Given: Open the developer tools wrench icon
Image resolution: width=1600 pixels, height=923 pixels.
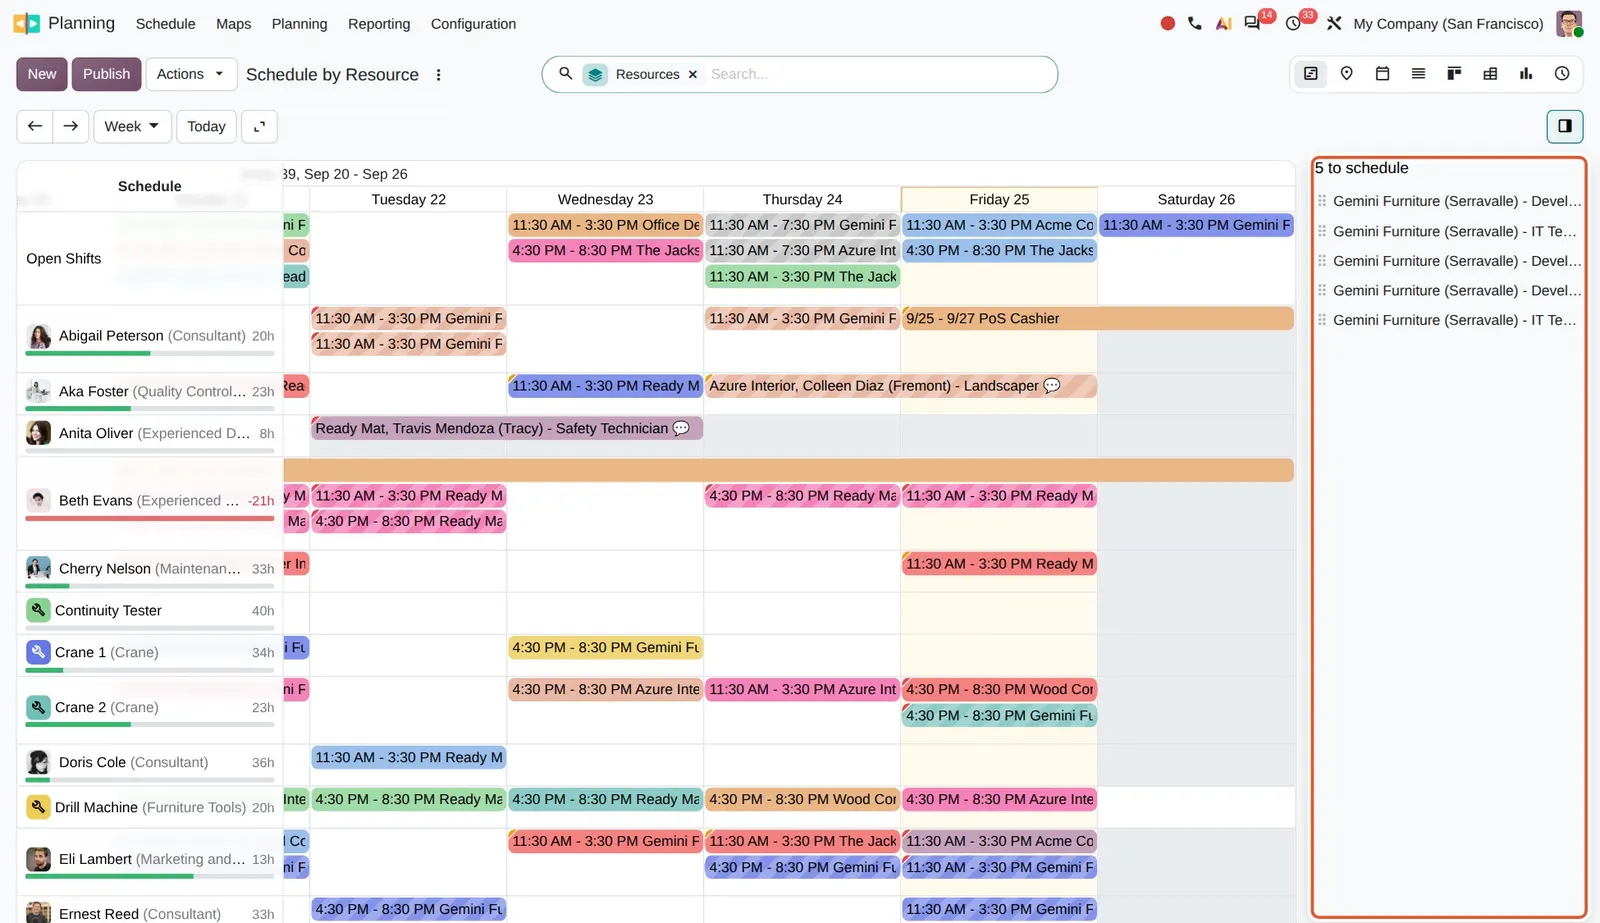Looking at the screenshot, I should [1334, 23].
